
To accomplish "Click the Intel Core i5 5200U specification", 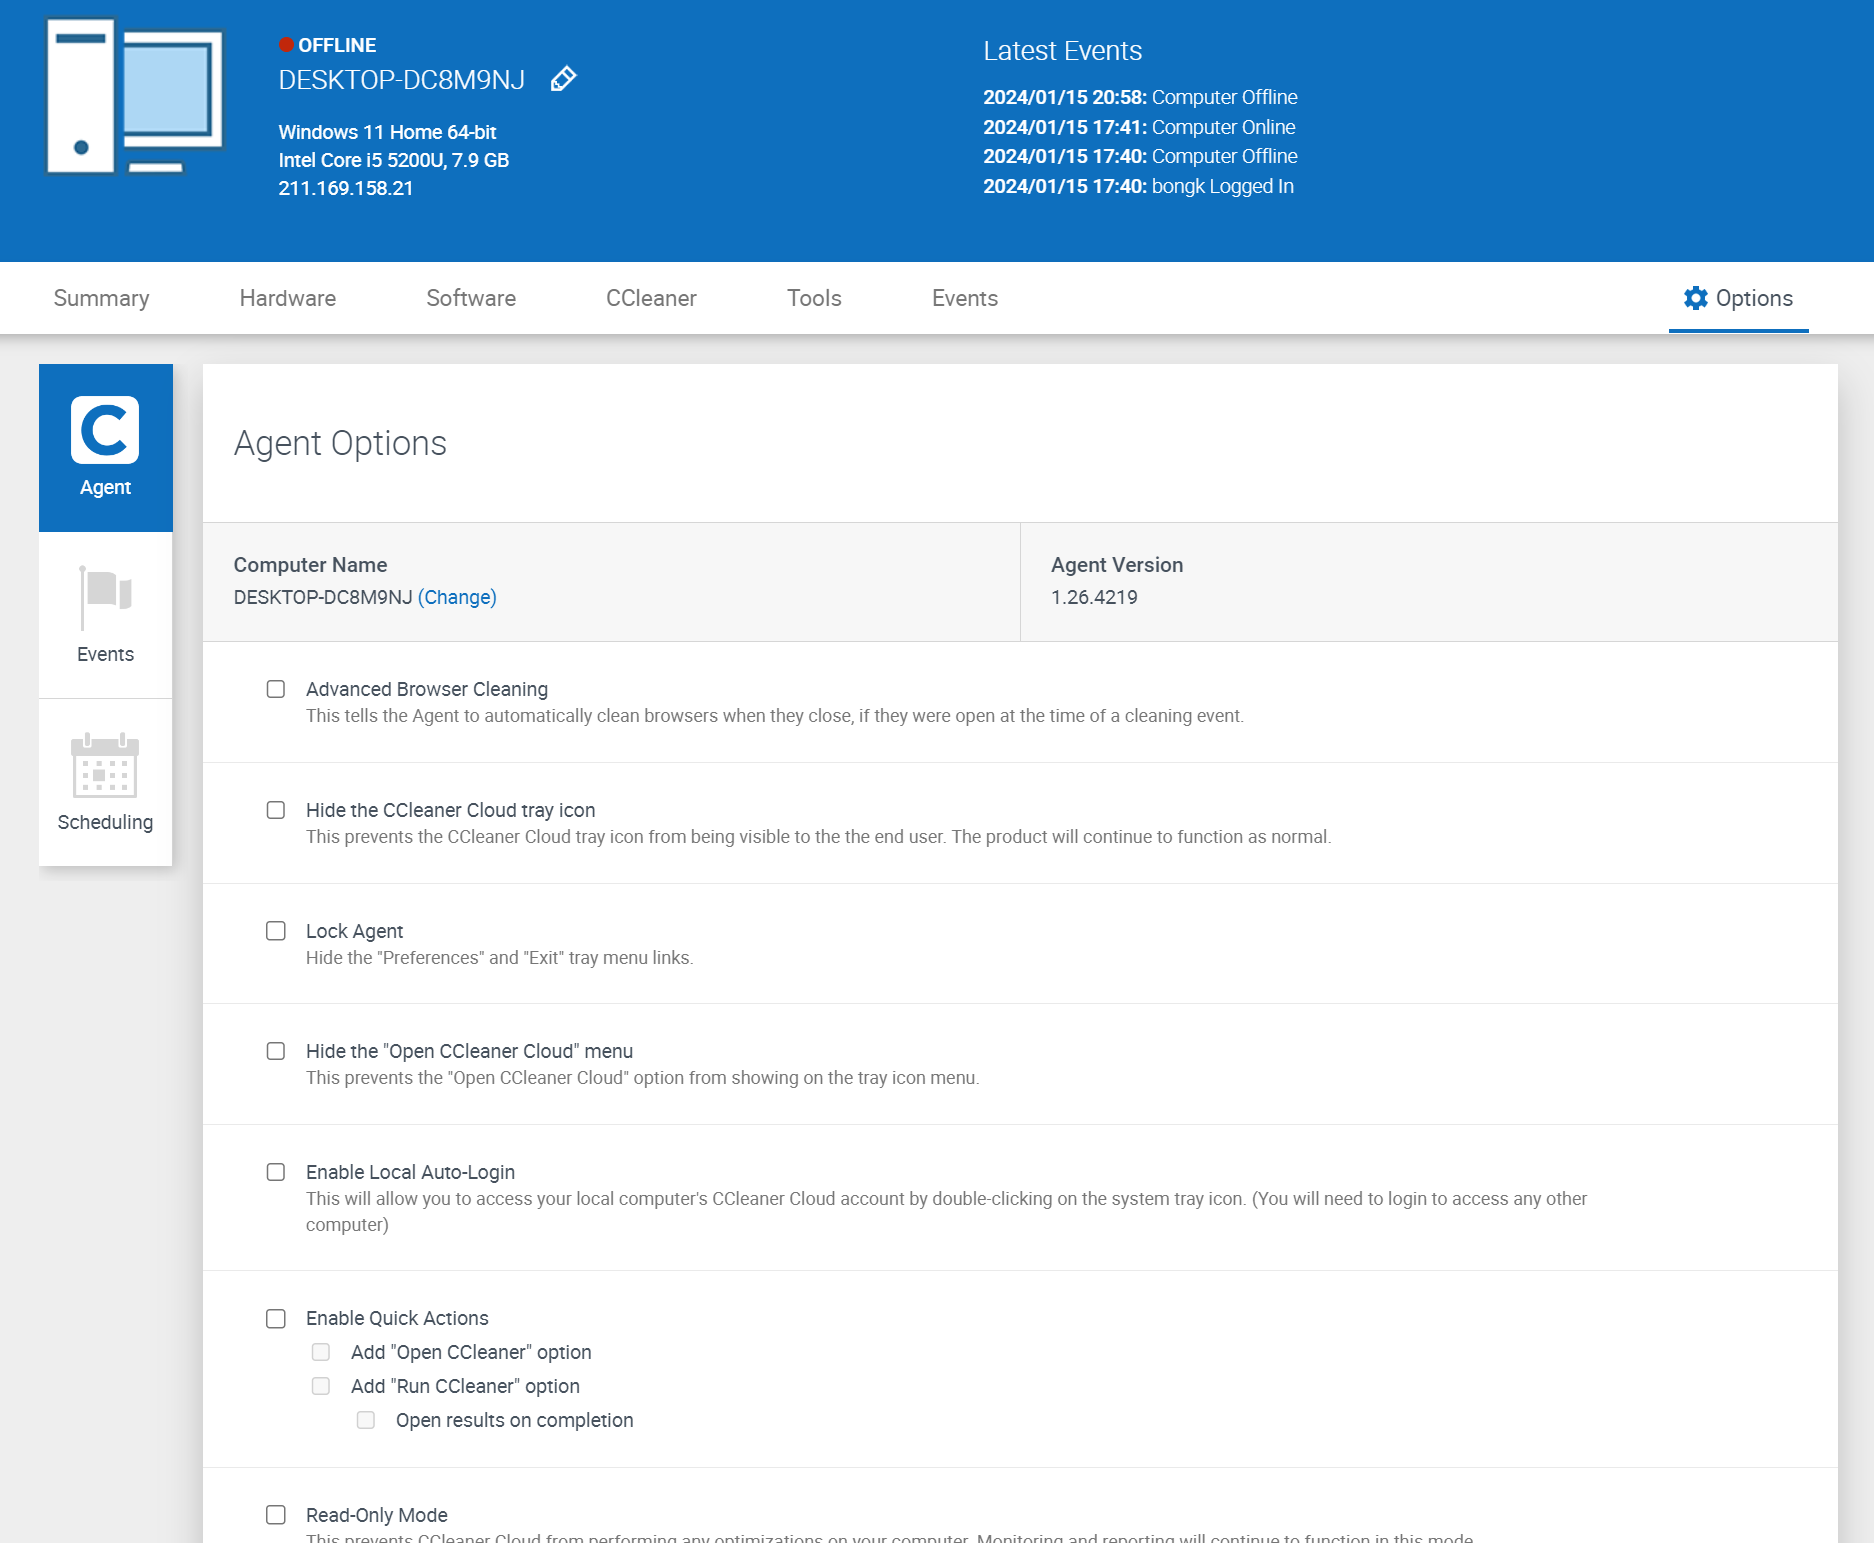I will [394, 160].
